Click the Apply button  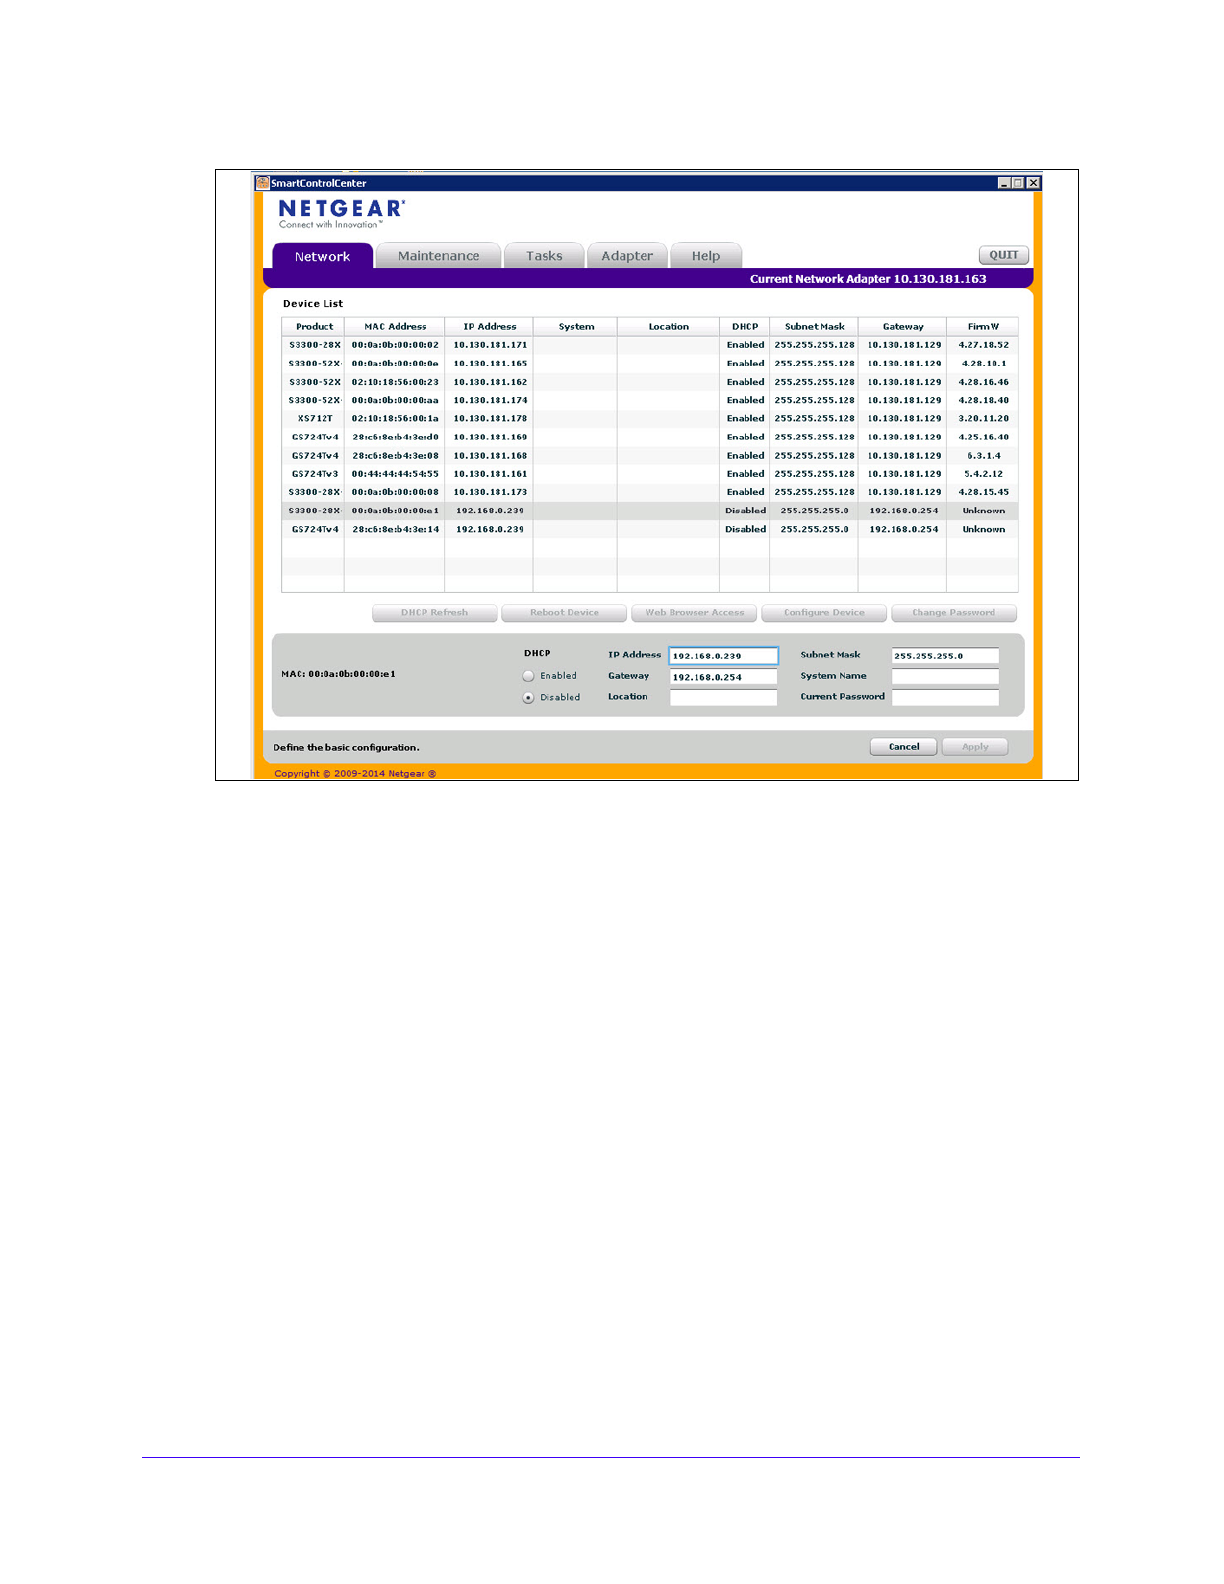pyautogui.click(x=975, y=747)
